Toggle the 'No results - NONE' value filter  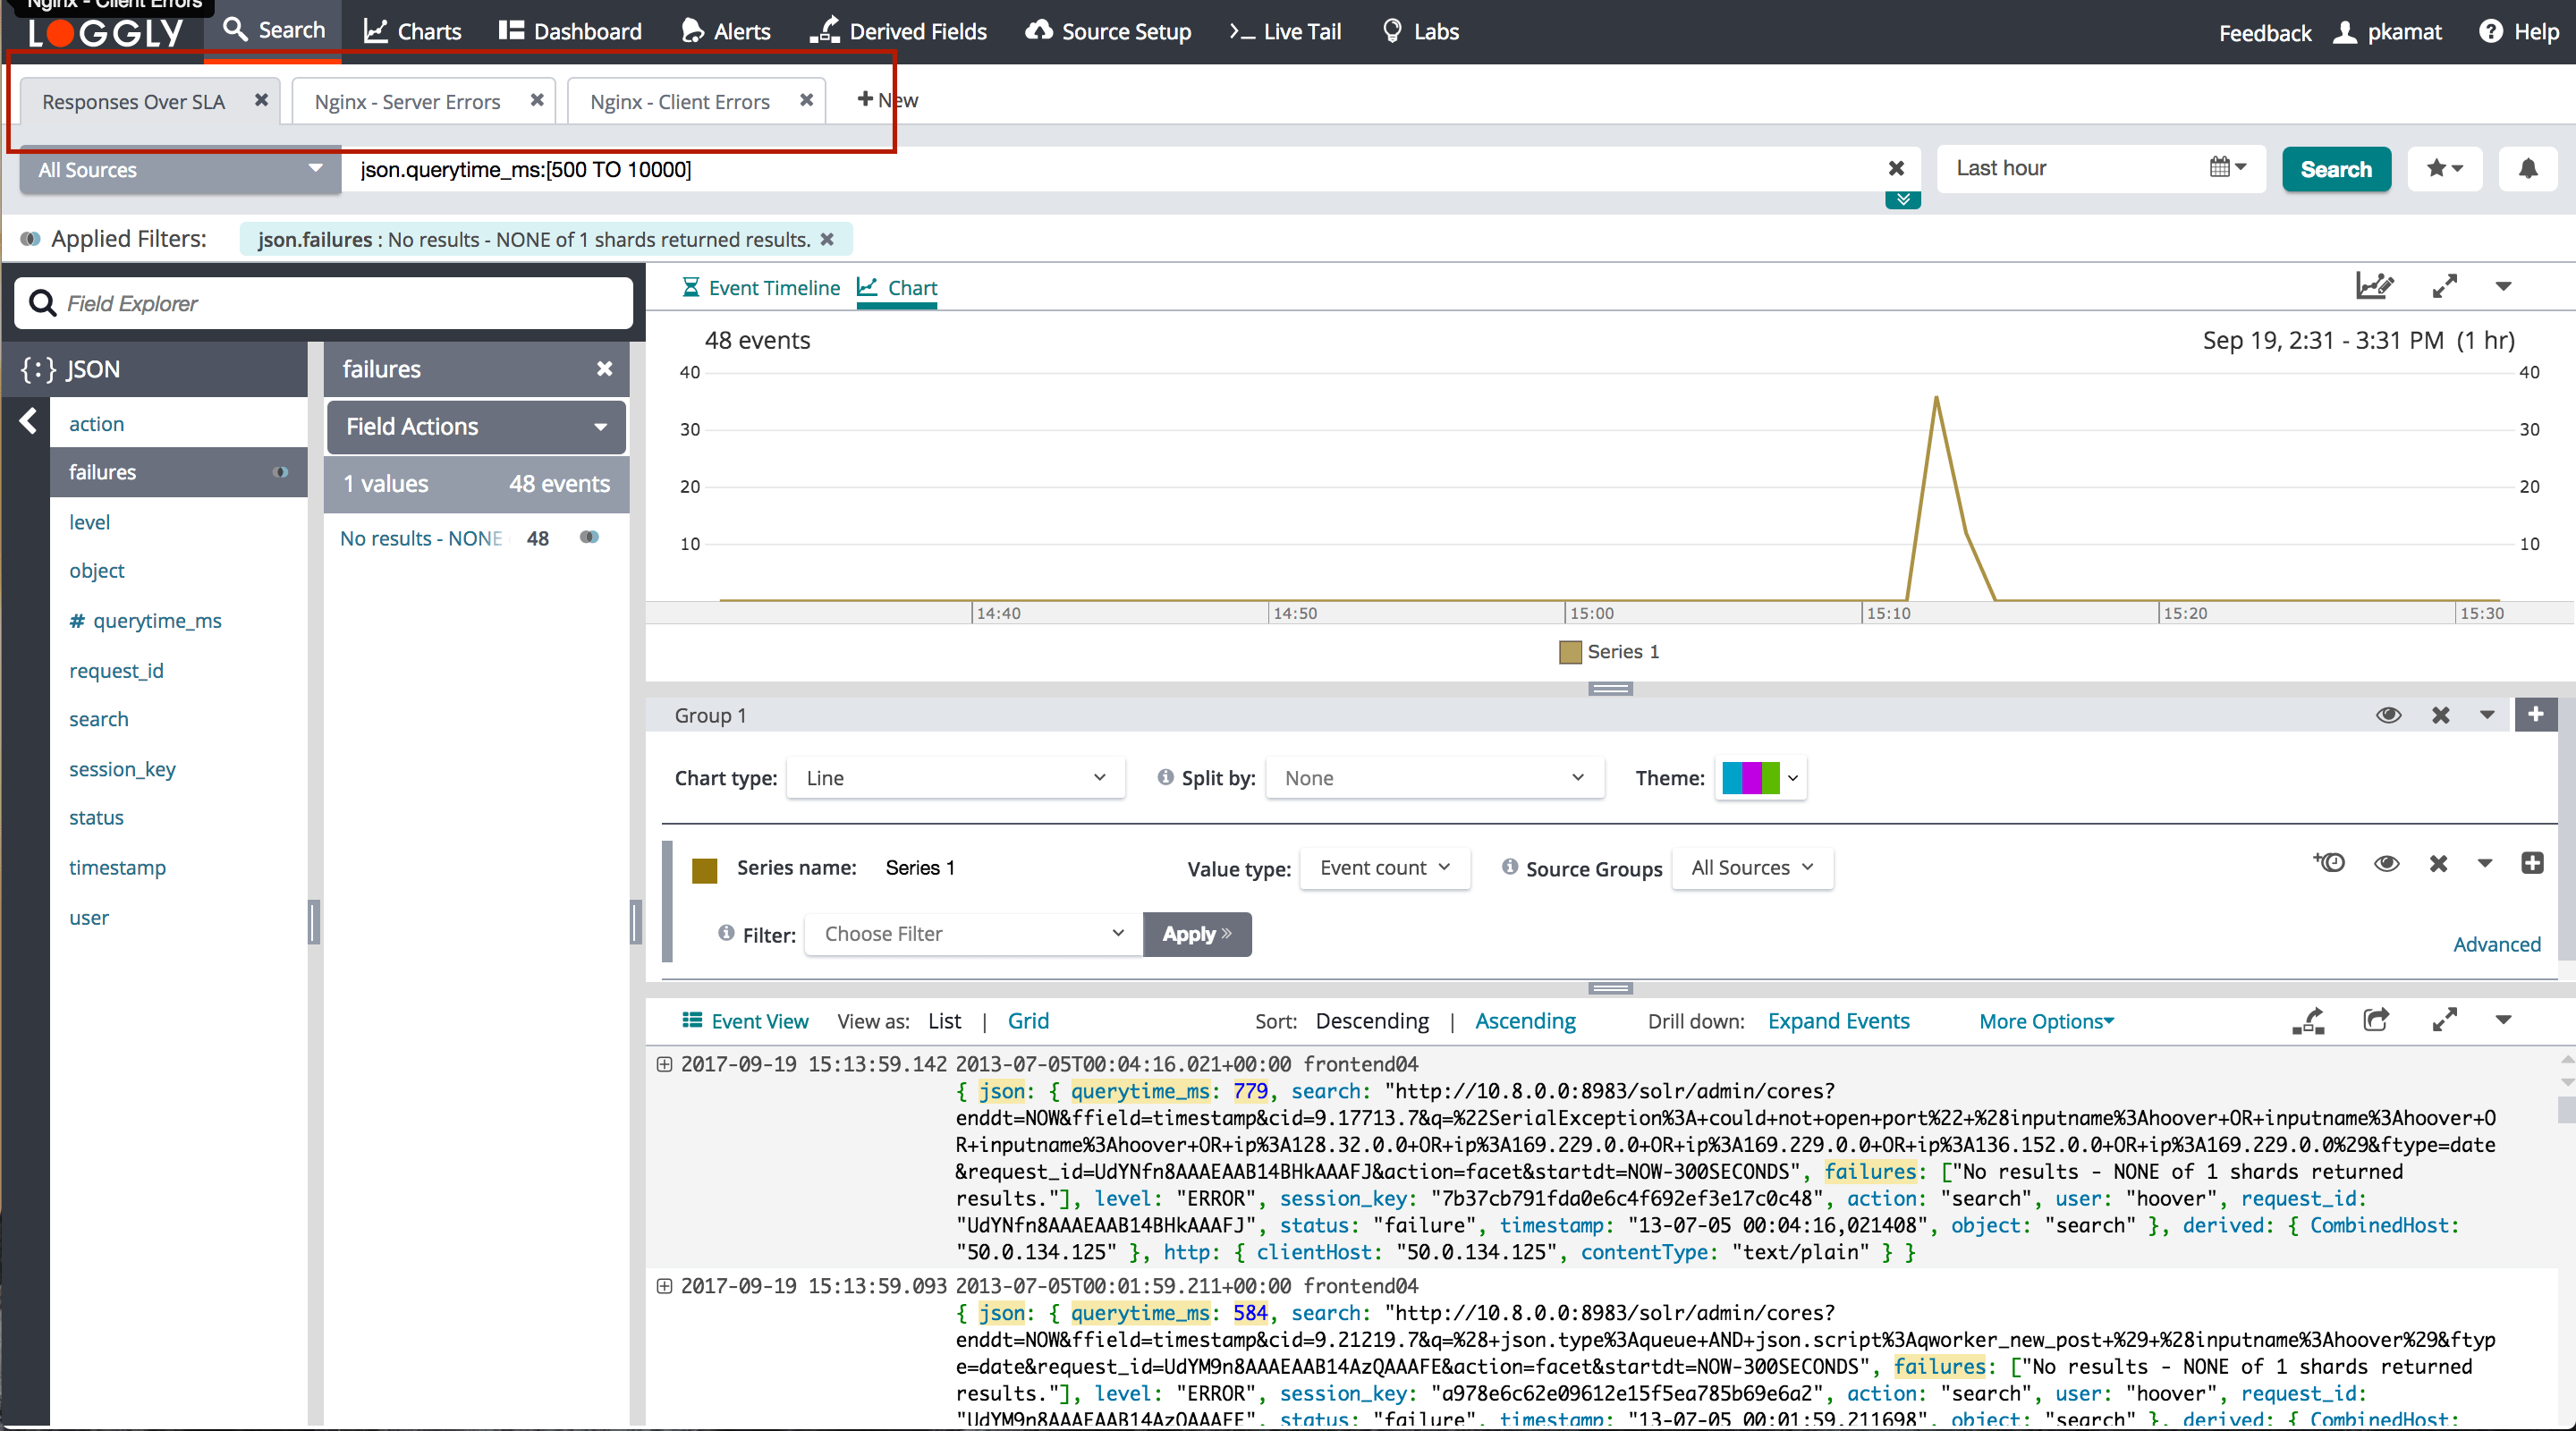590,538
